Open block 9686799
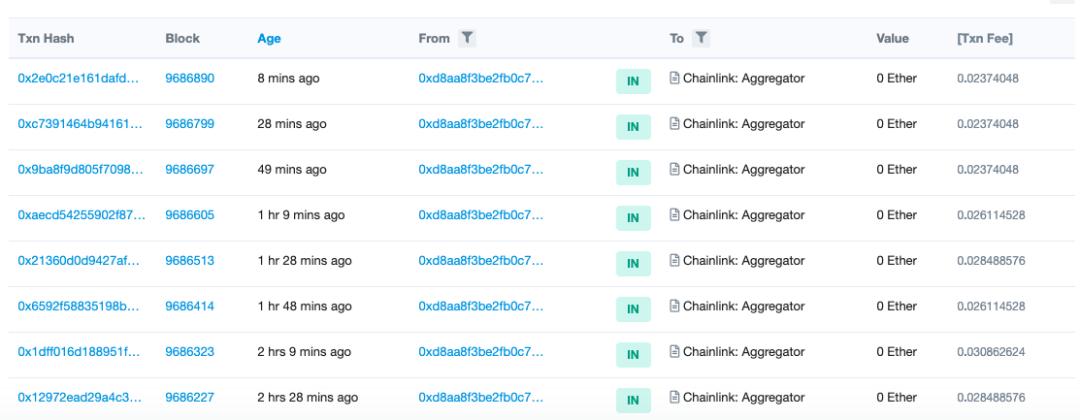1080x420 pixels. click(x=189, y=124)
